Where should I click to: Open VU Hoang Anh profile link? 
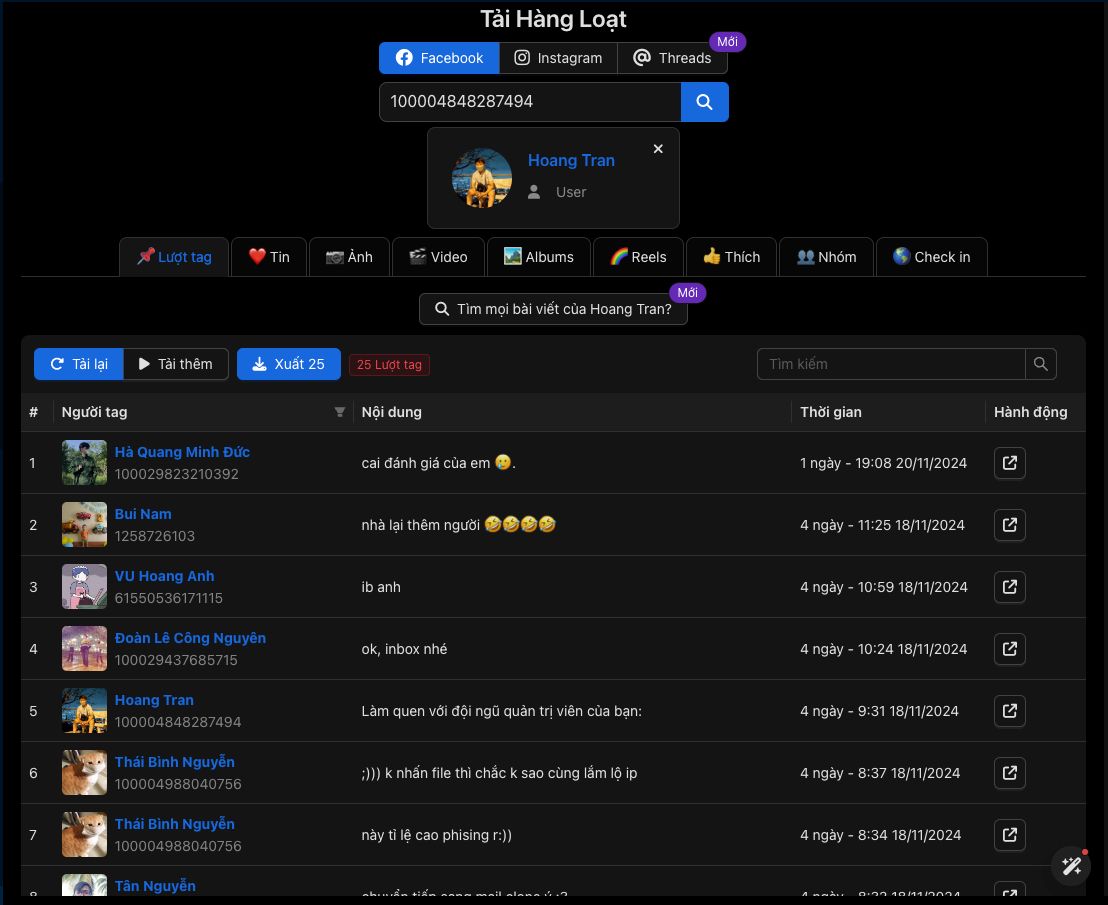click(x=165, y=576)
